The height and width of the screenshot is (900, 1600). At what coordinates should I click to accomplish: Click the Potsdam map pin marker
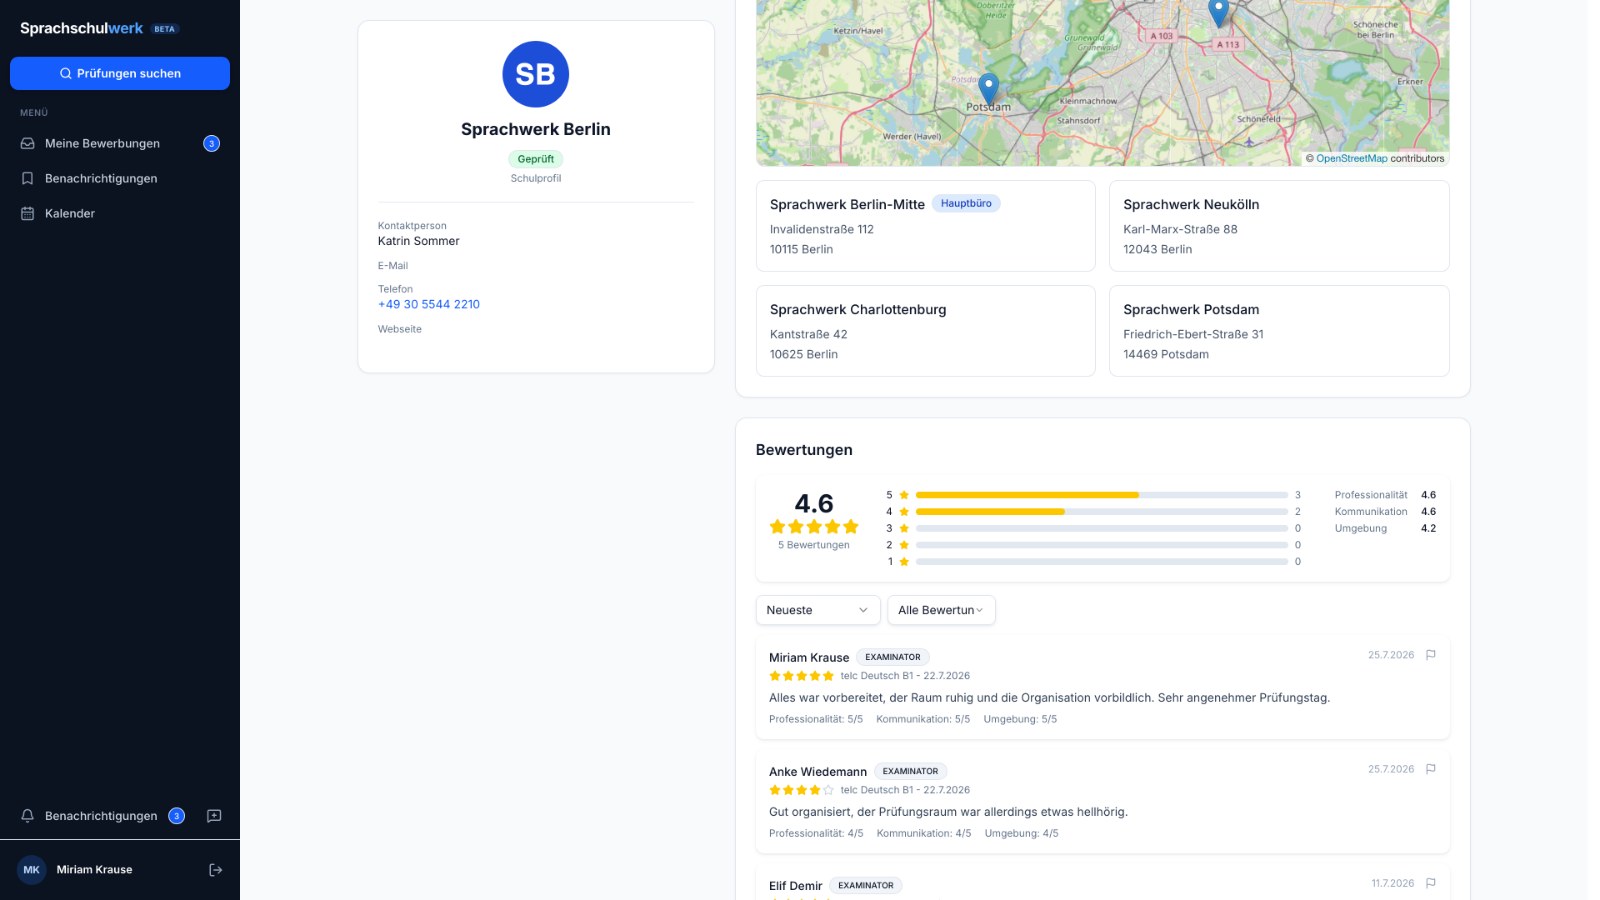coord(988,88)
